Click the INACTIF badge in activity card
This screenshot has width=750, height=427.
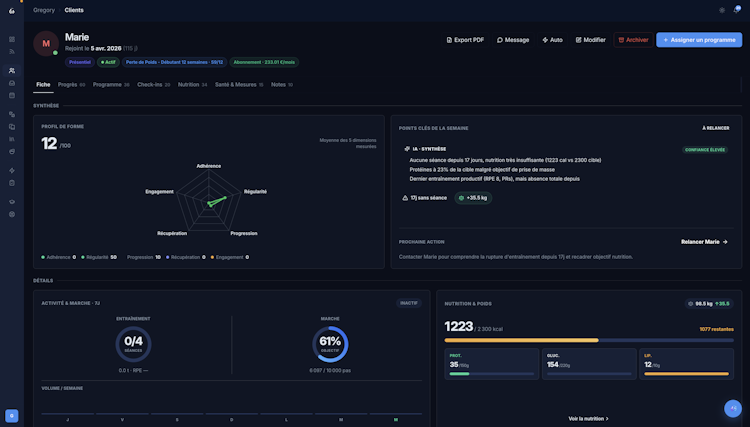(x=408, y=303)
